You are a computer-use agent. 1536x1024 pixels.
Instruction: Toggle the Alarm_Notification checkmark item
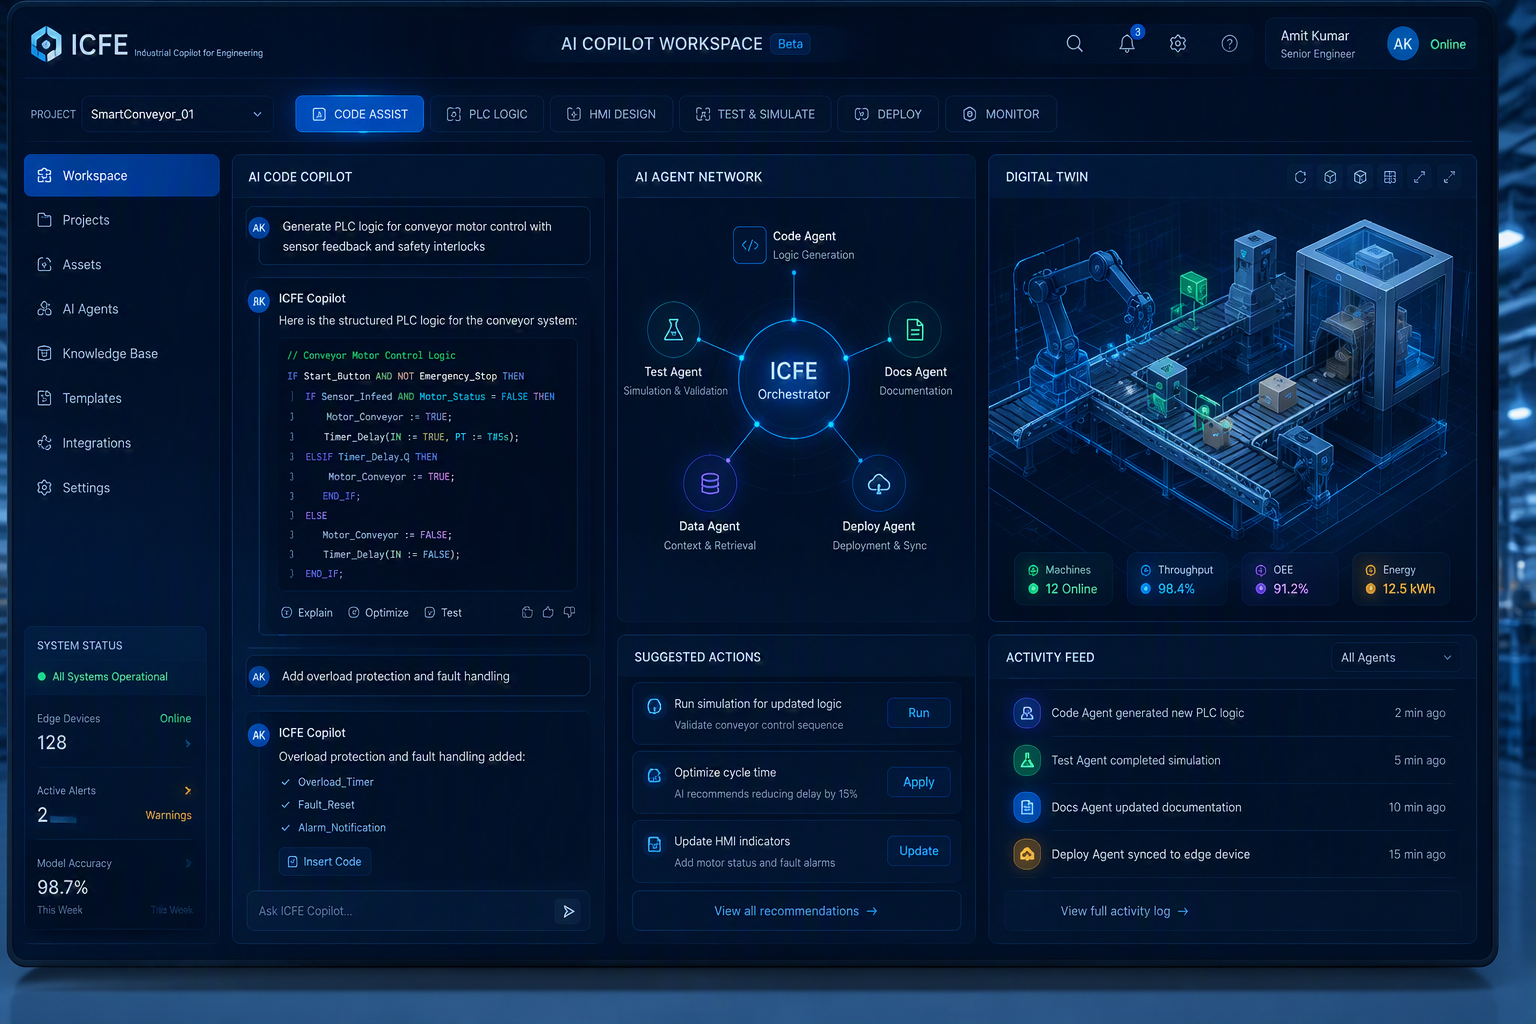pyautogui.click(x=333, y=828)
